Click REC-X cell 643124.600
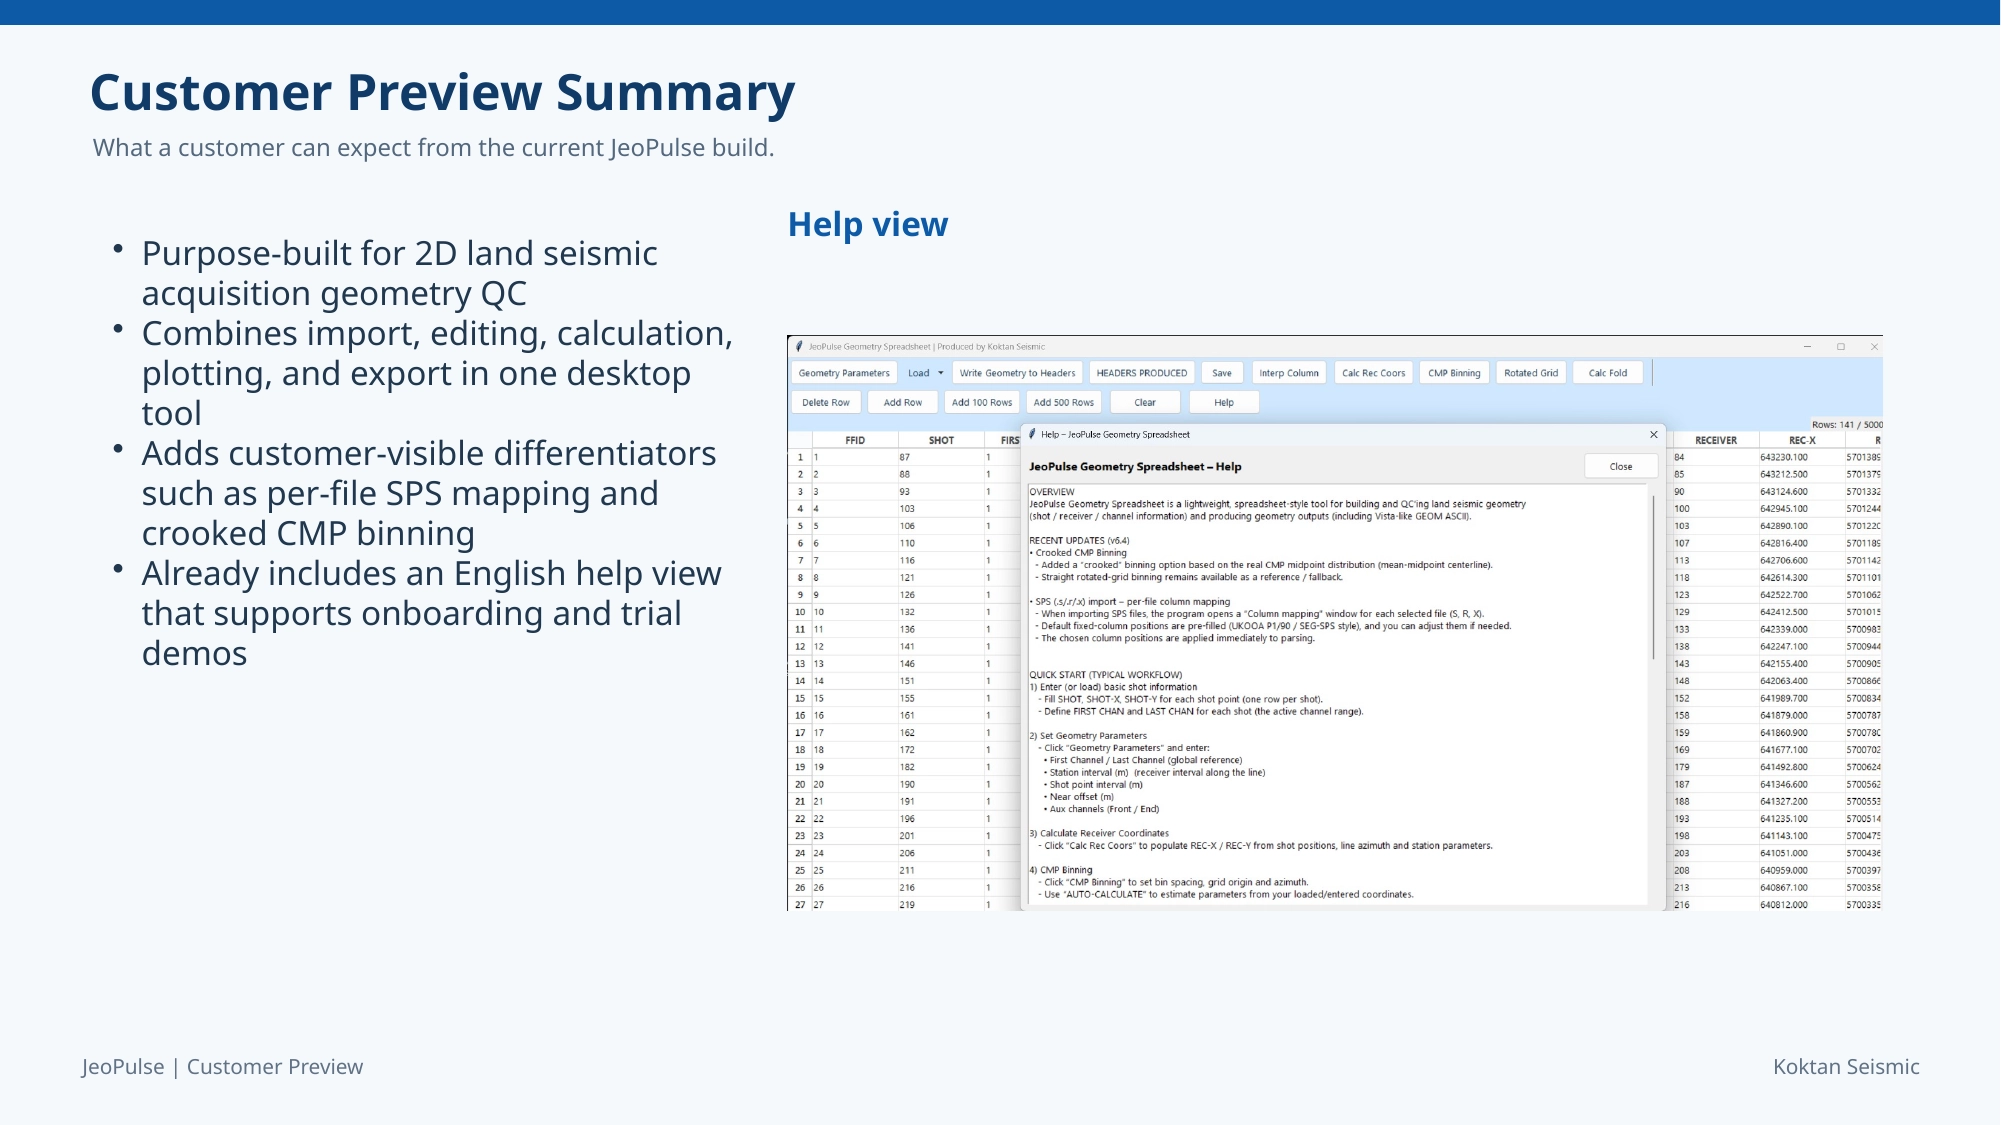Viewport: 2001px width, 1125px height. [x=1802, y=492]
